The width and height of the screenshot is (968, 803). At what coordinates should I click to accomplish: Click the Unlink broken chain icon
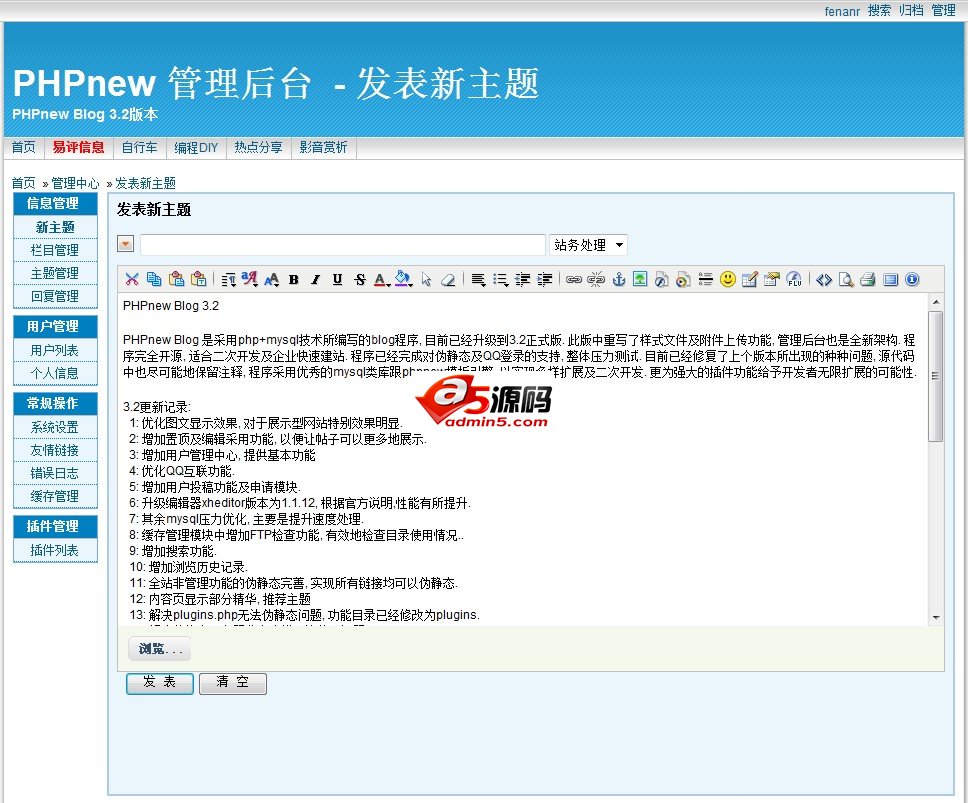tap(596, 280)
